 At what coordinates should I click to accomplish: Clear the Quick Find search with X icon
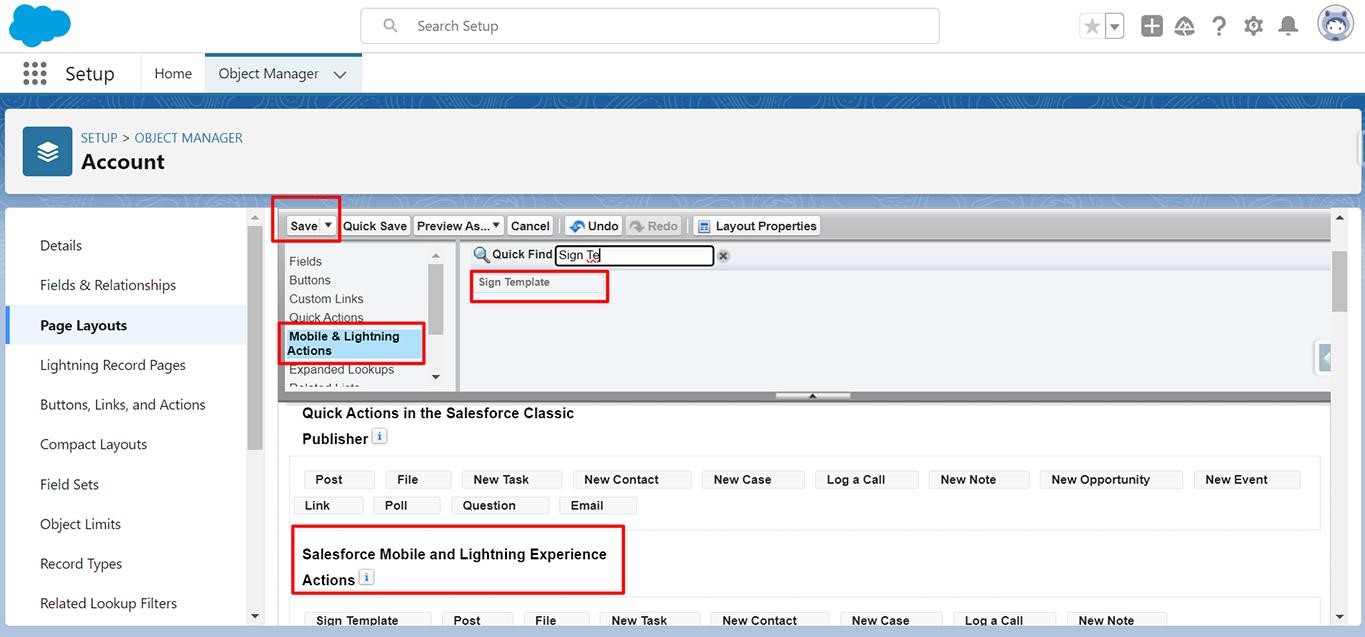click(723, 255)
